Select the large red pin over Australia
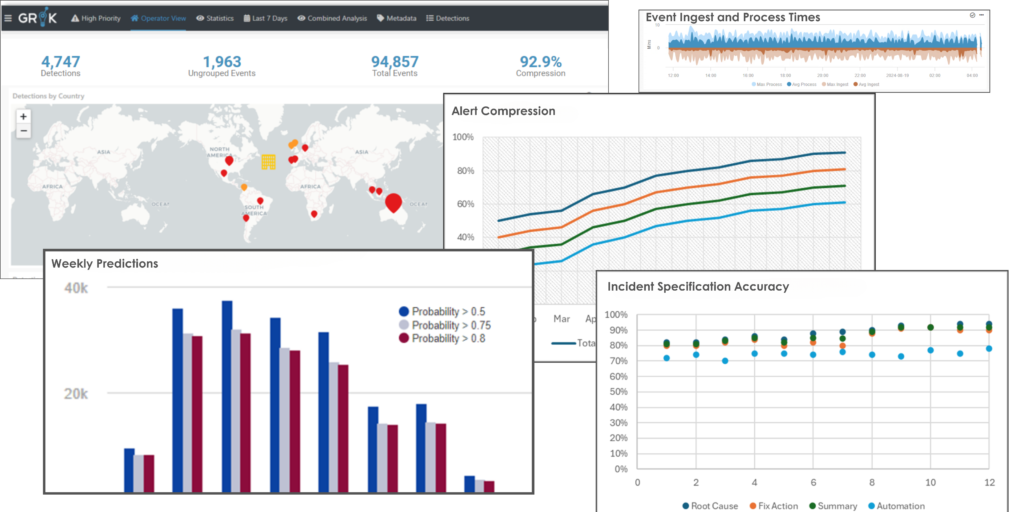 [x=393, y=203]
